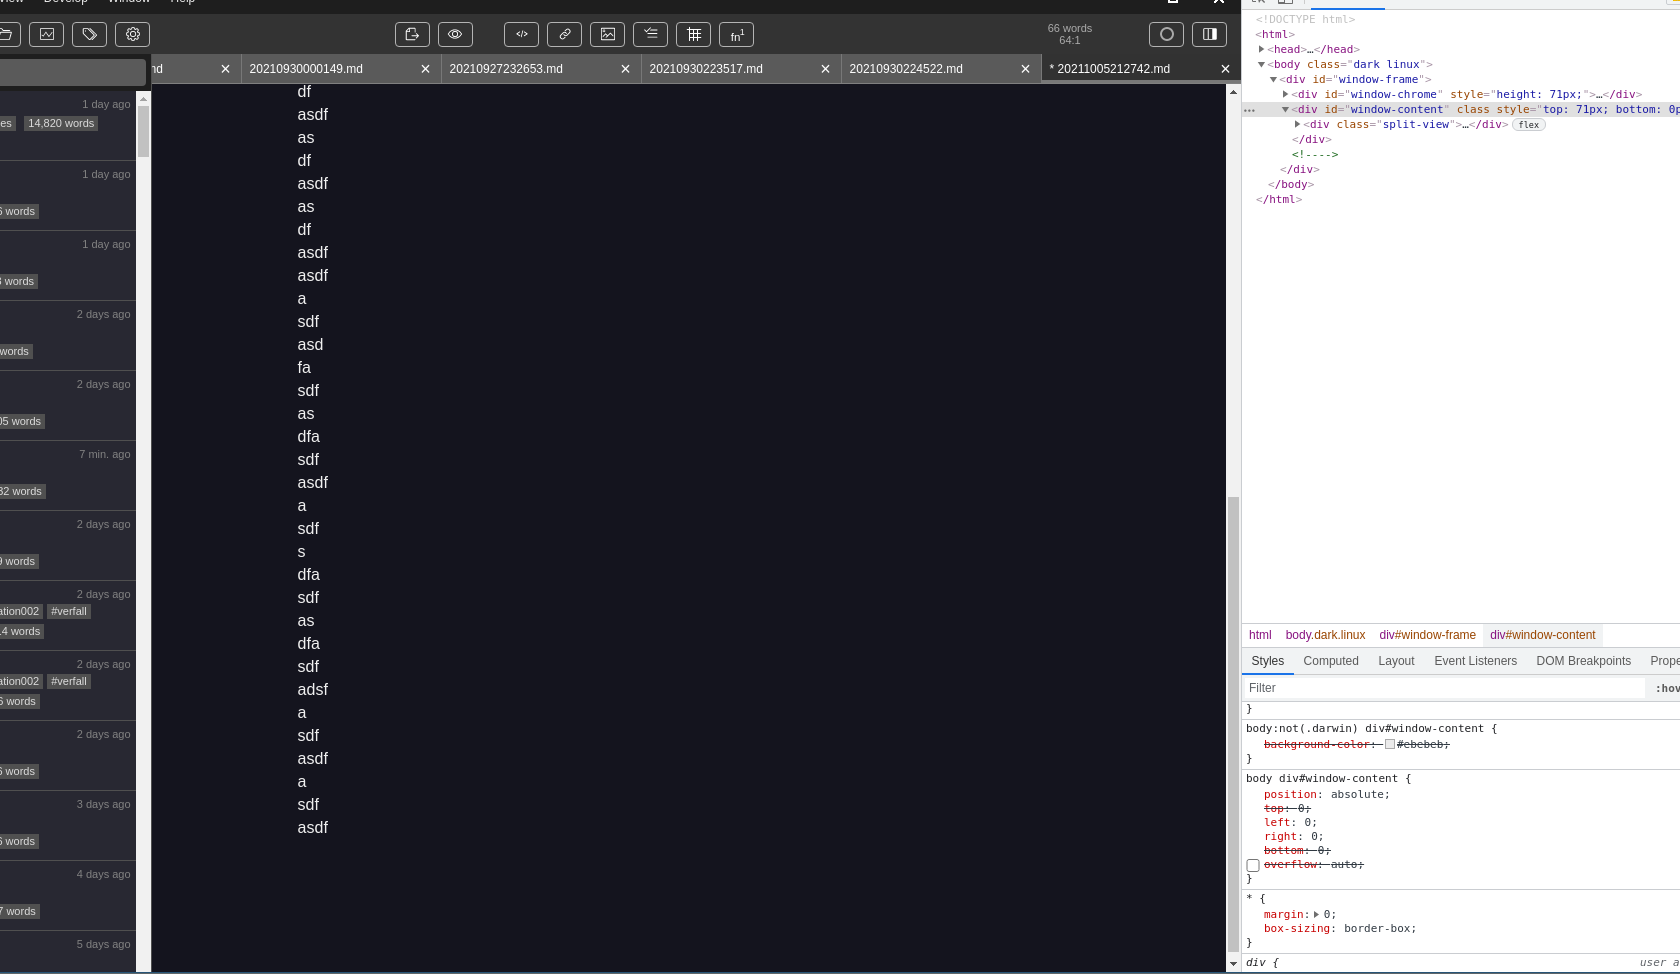The width and height of the screenshot is (1680, 974).
Task: Click the word asd in editor
Action: [x=310, y=345]
